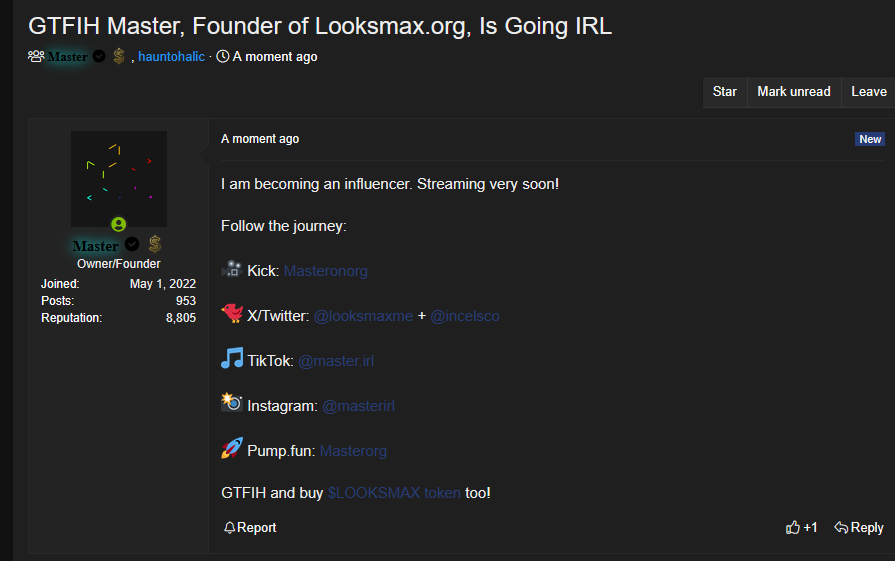Click the posts count 953
This screenshot has height=561, width=895.
186,301
